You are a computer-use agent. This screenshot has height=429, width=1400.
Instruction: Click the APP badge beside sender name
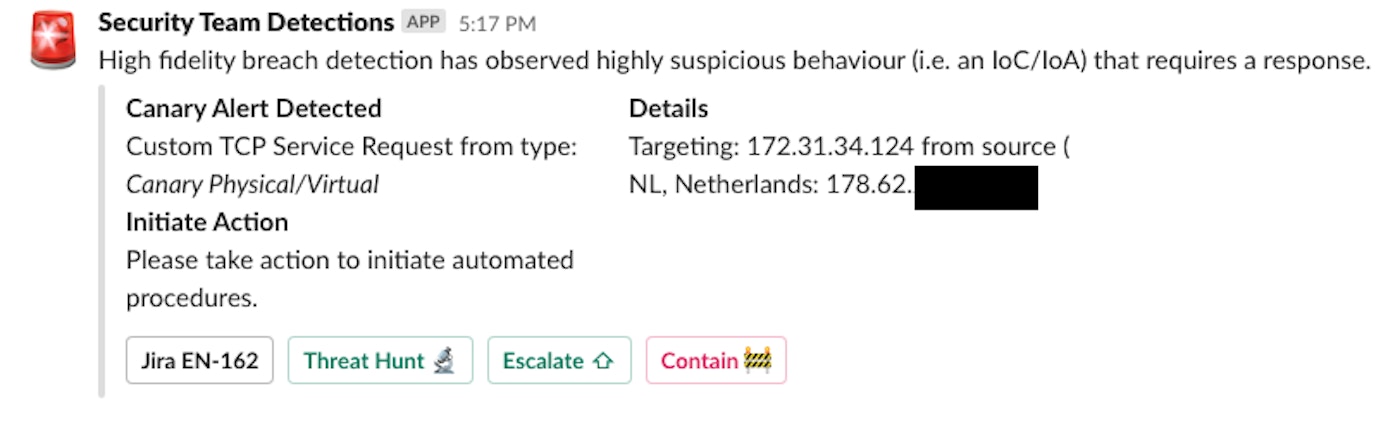[424, 22]
